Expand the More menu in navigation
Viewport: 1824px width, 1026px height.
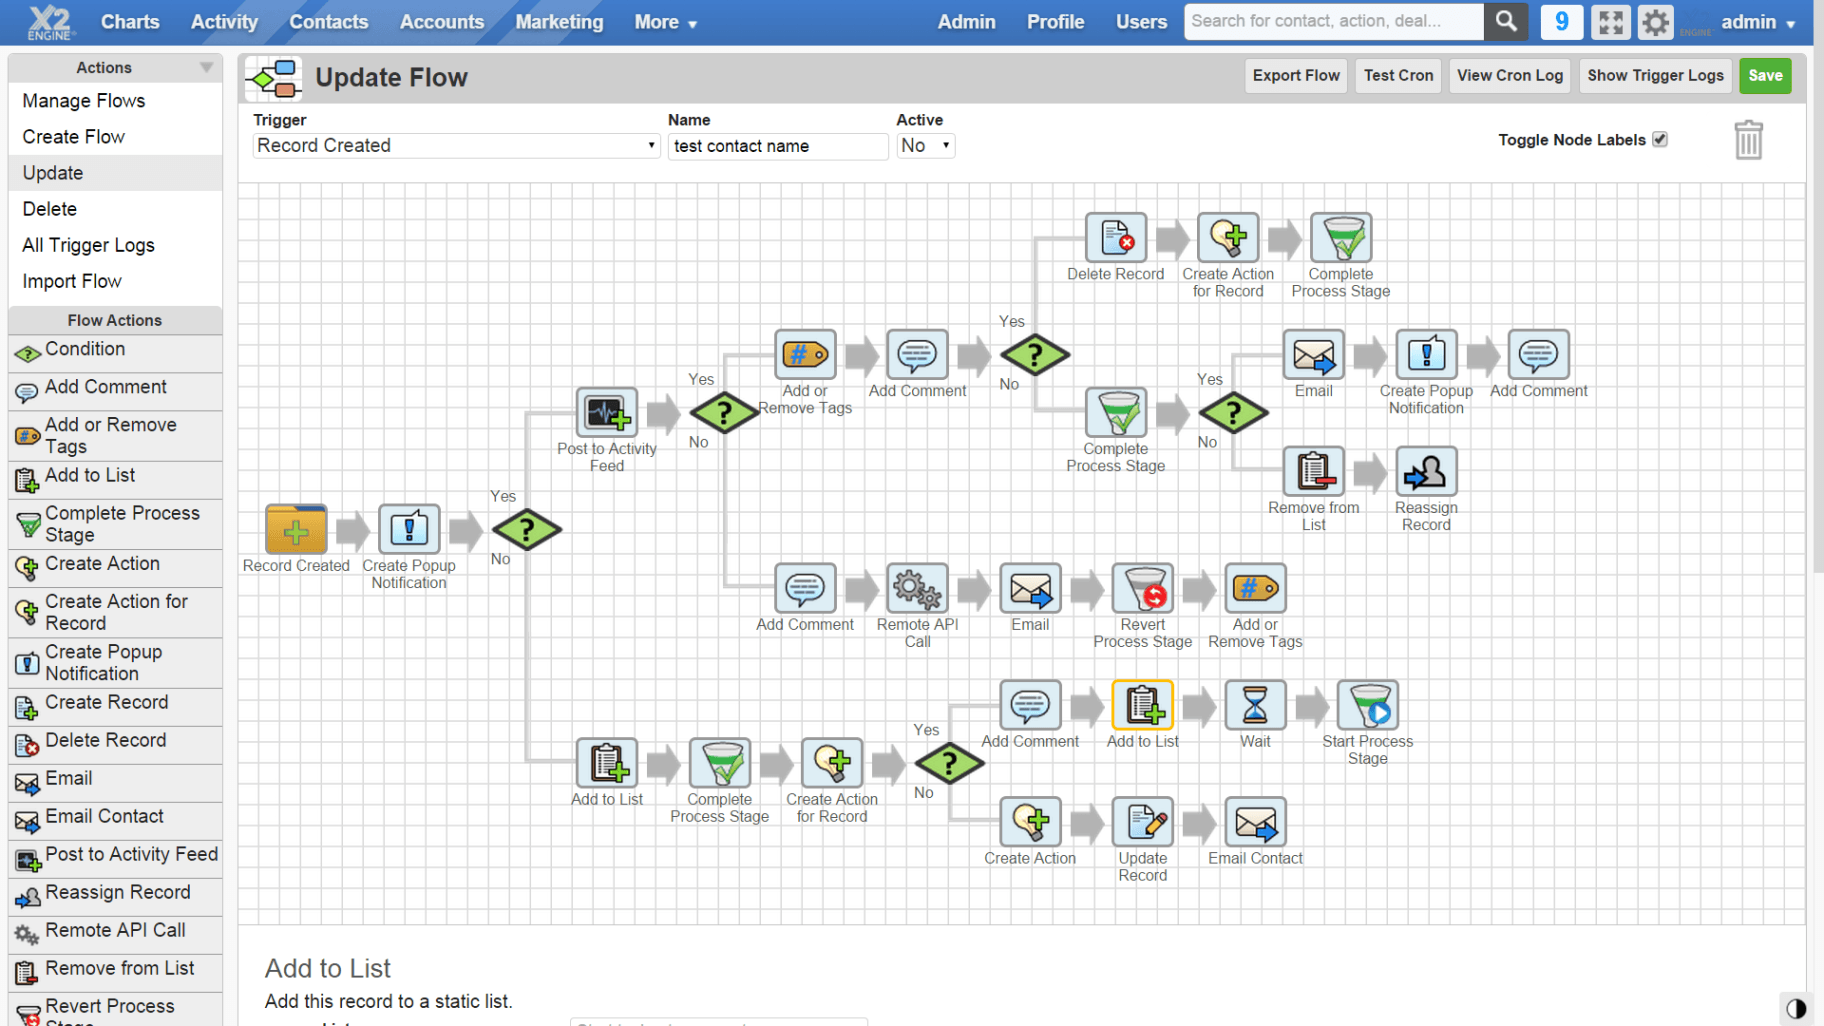[665, 22]
